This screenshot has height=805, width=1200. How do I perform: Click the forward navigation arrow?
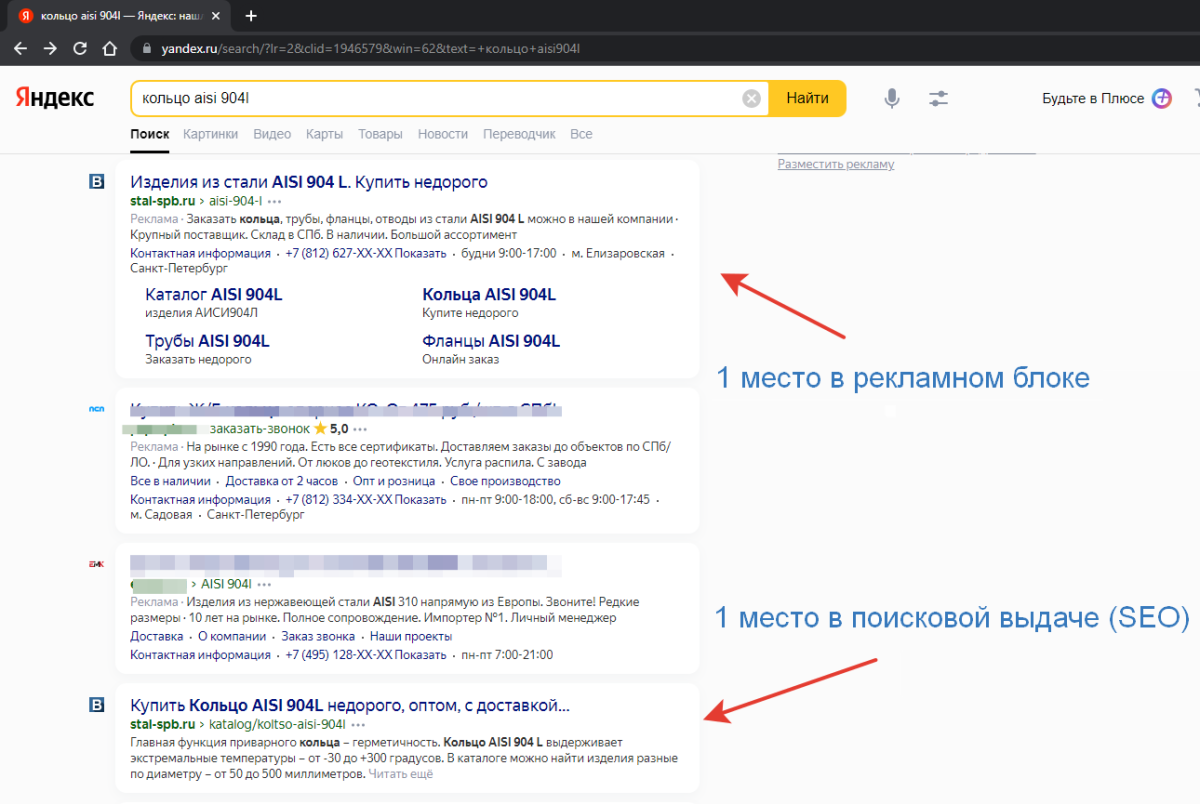pos(49,48)
